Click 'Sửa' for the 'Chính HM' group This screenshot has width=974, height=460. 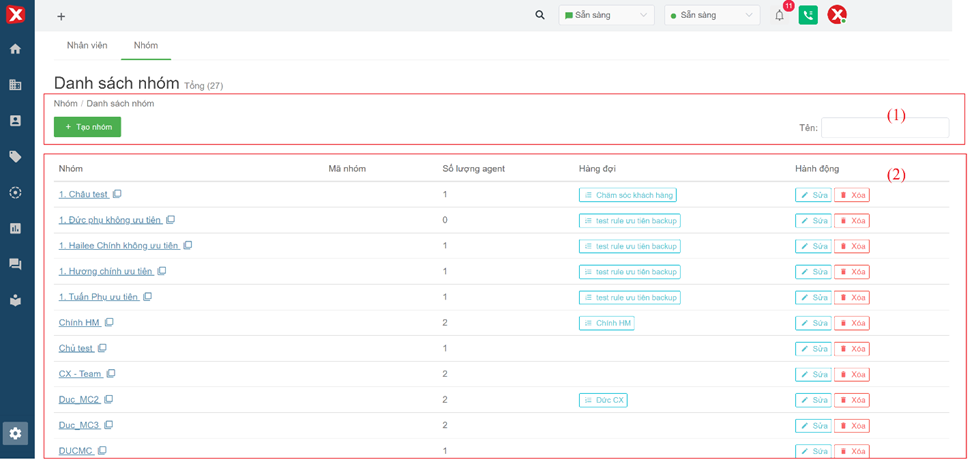click(813, 323)
